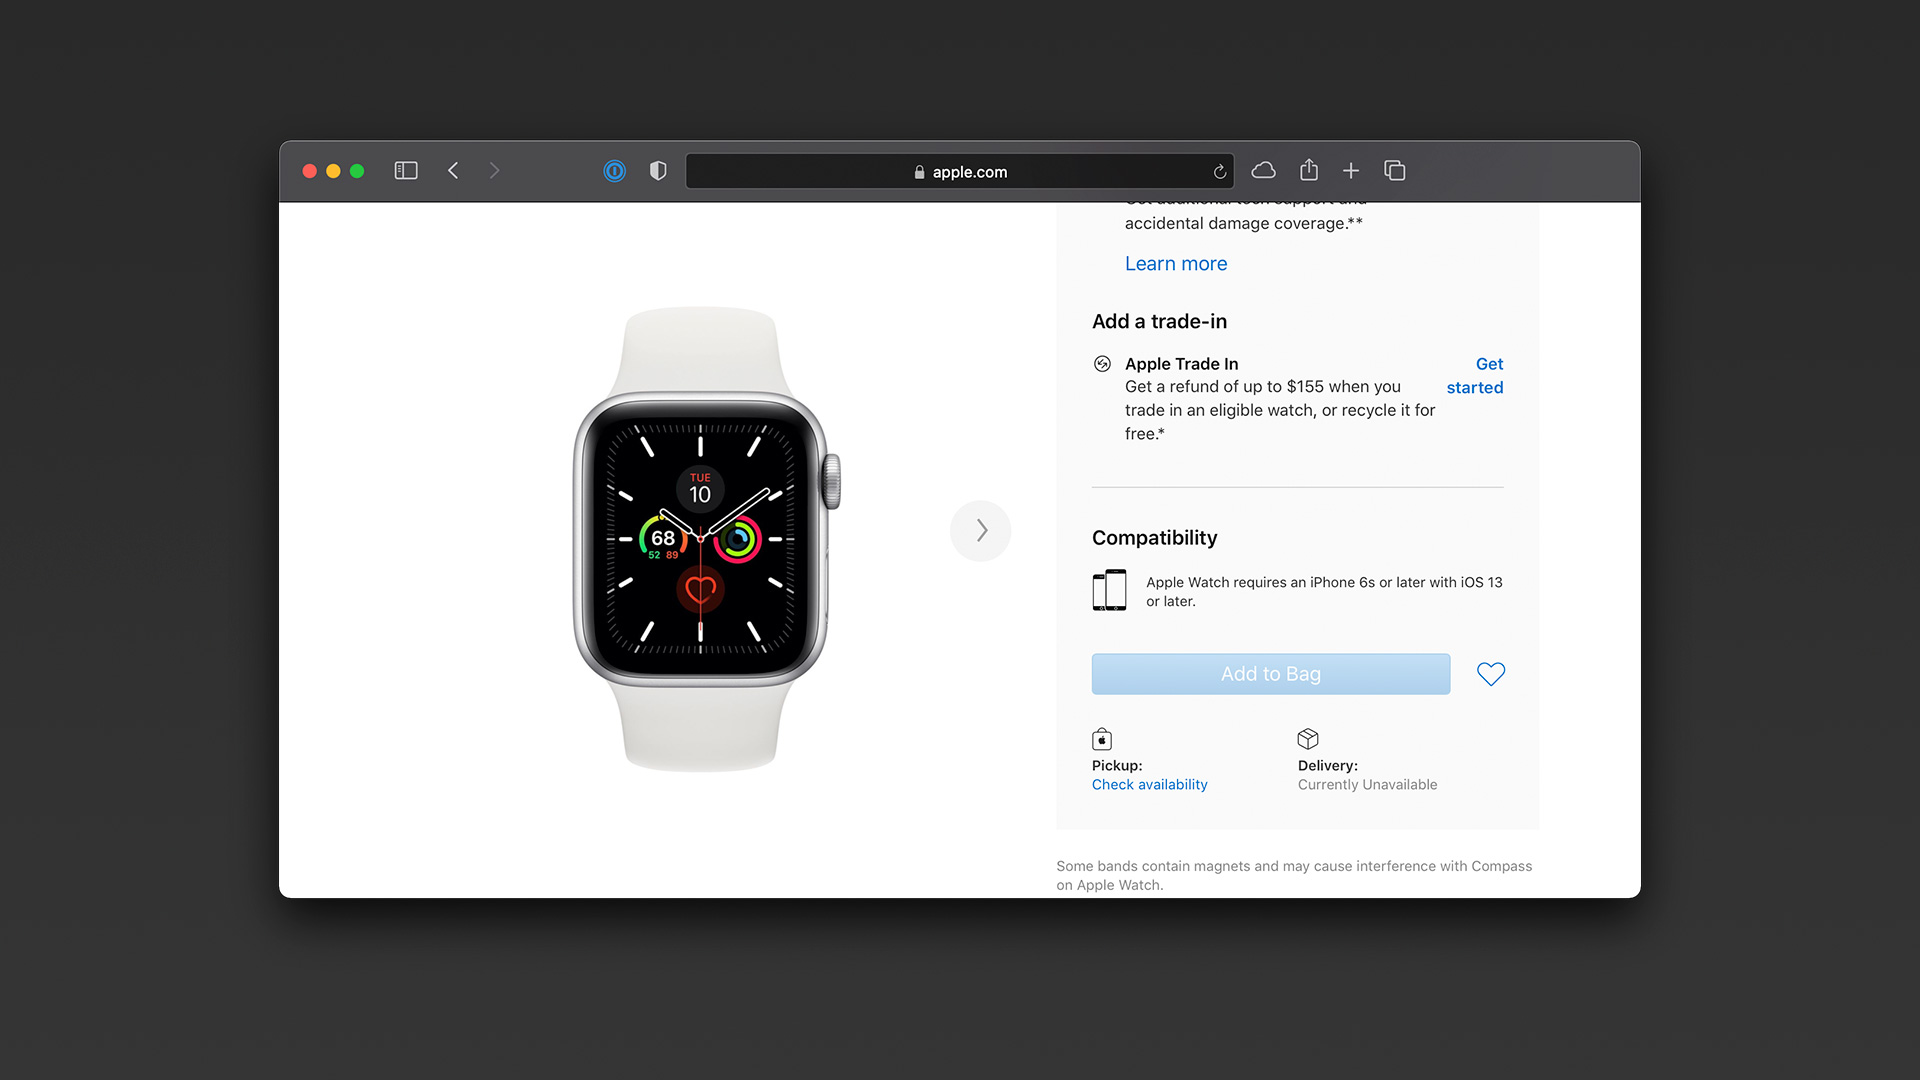Click the Apple Trade In icon
1920x1080 pixels.
coord(1102,364)
